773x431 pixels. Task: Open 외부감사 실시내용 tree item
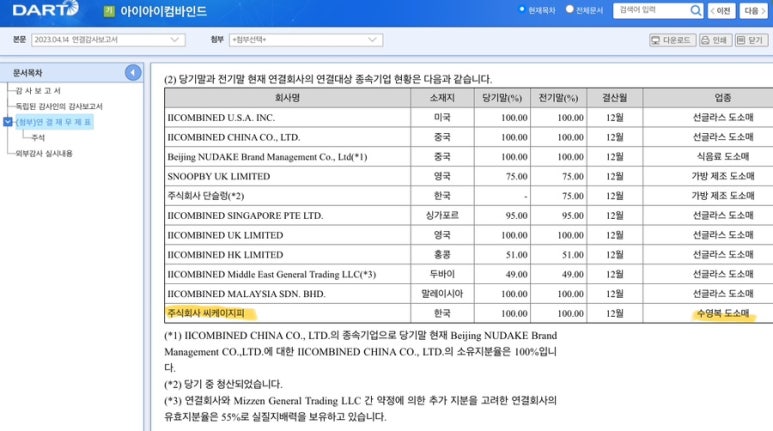coord(44,153)
